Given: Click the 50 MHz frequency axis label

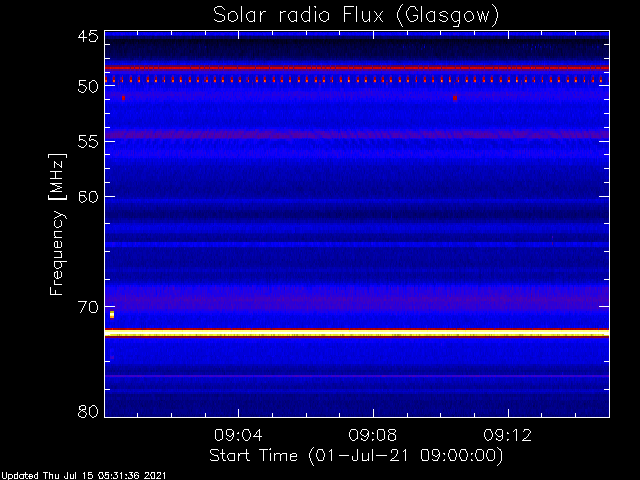Looking at the screenshot, I should [88, 86].
